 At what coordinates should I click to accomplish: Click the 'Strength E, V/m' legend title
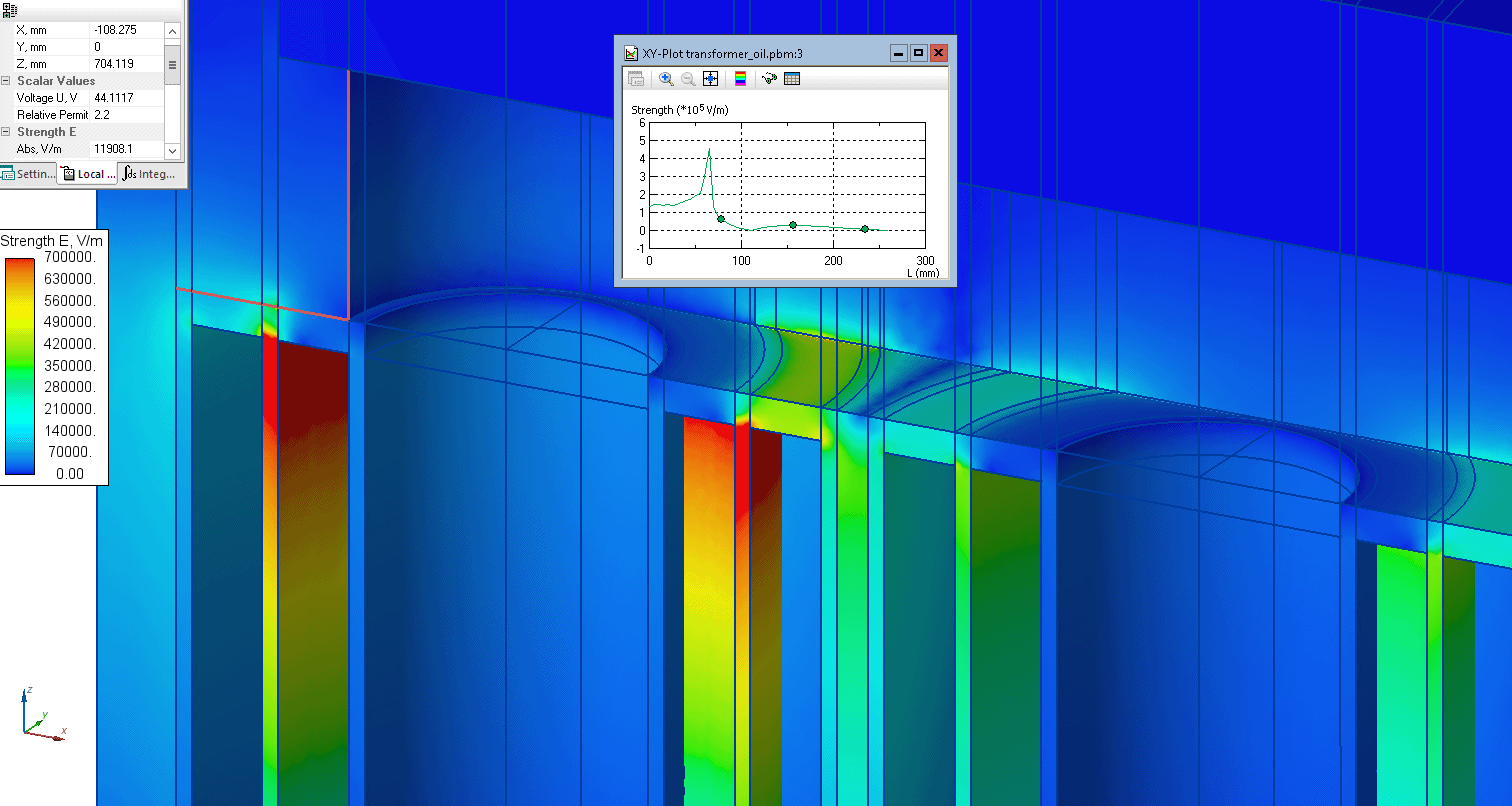(x=51, y=241)
